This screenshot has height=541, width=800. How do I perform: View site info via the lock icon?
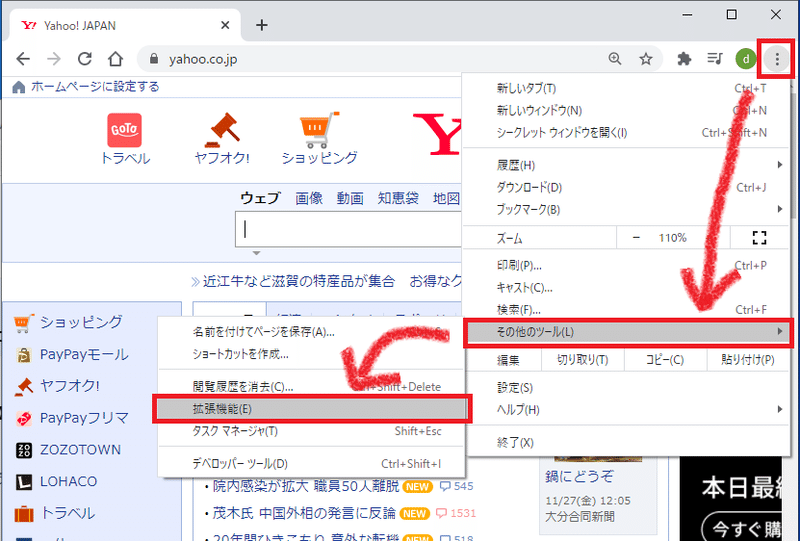(x=154, y=59)
